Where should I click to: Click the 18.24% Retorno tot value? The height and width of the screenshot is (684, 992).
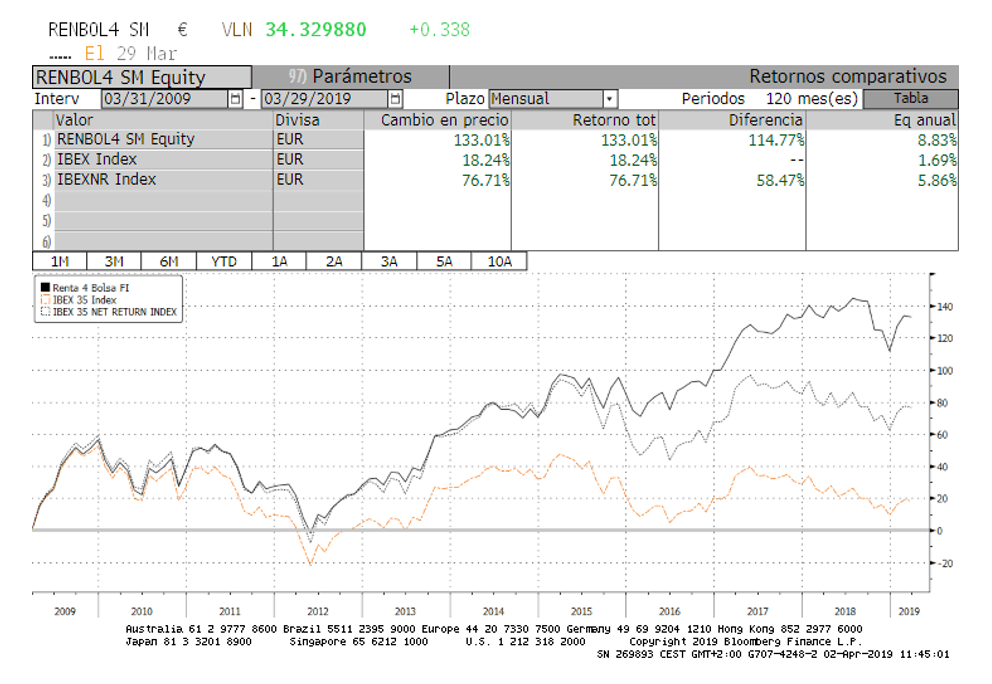pos(633,160)
